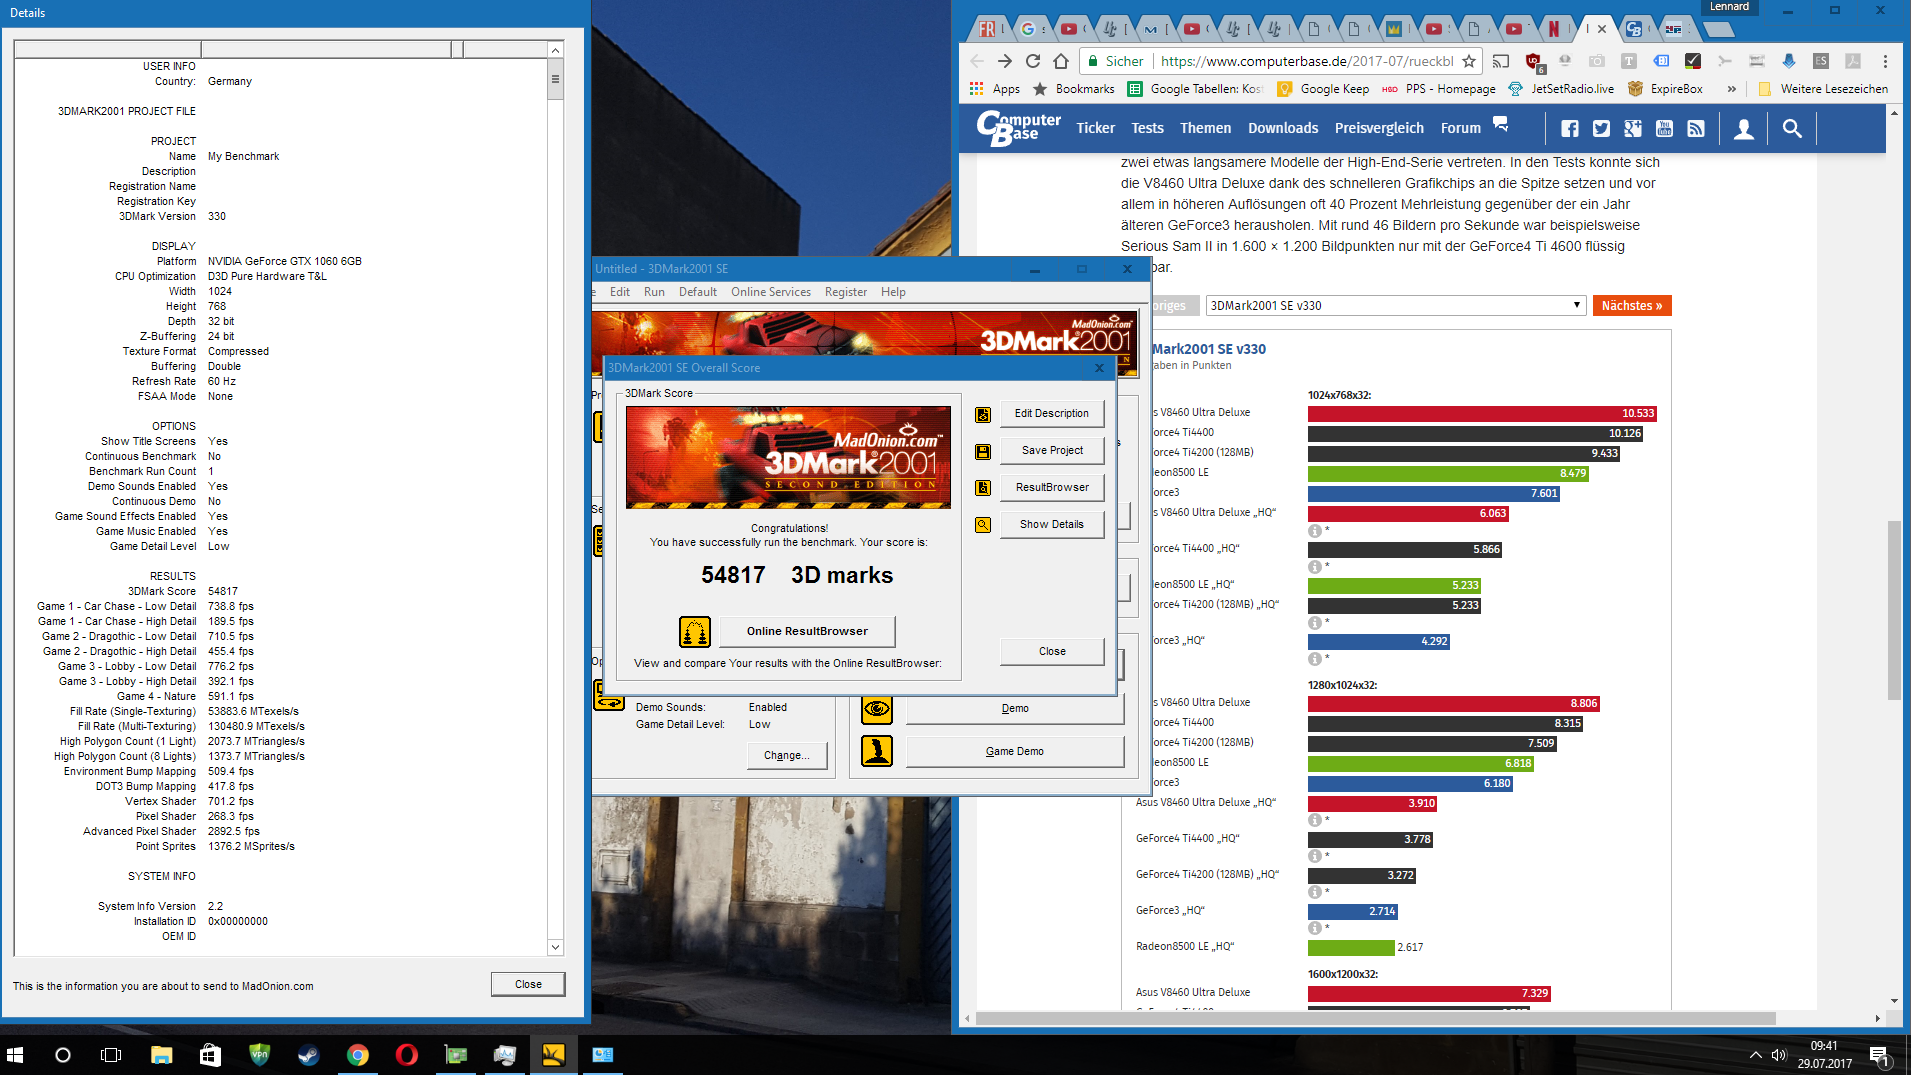
Task: Click the eye icon beside Demo
Action: coord(877,708)
